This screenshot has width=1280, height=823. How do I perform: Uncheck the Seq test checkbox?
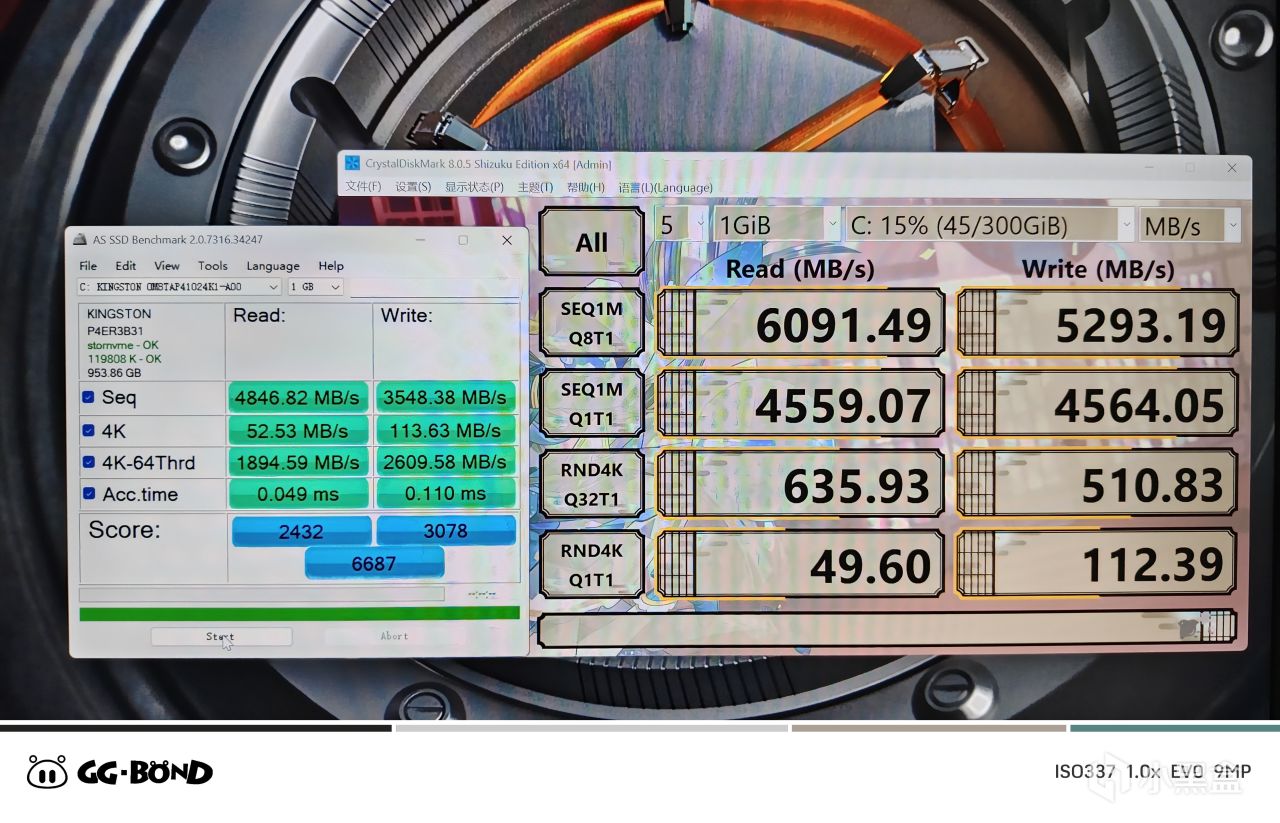click(x=89, y=397)
